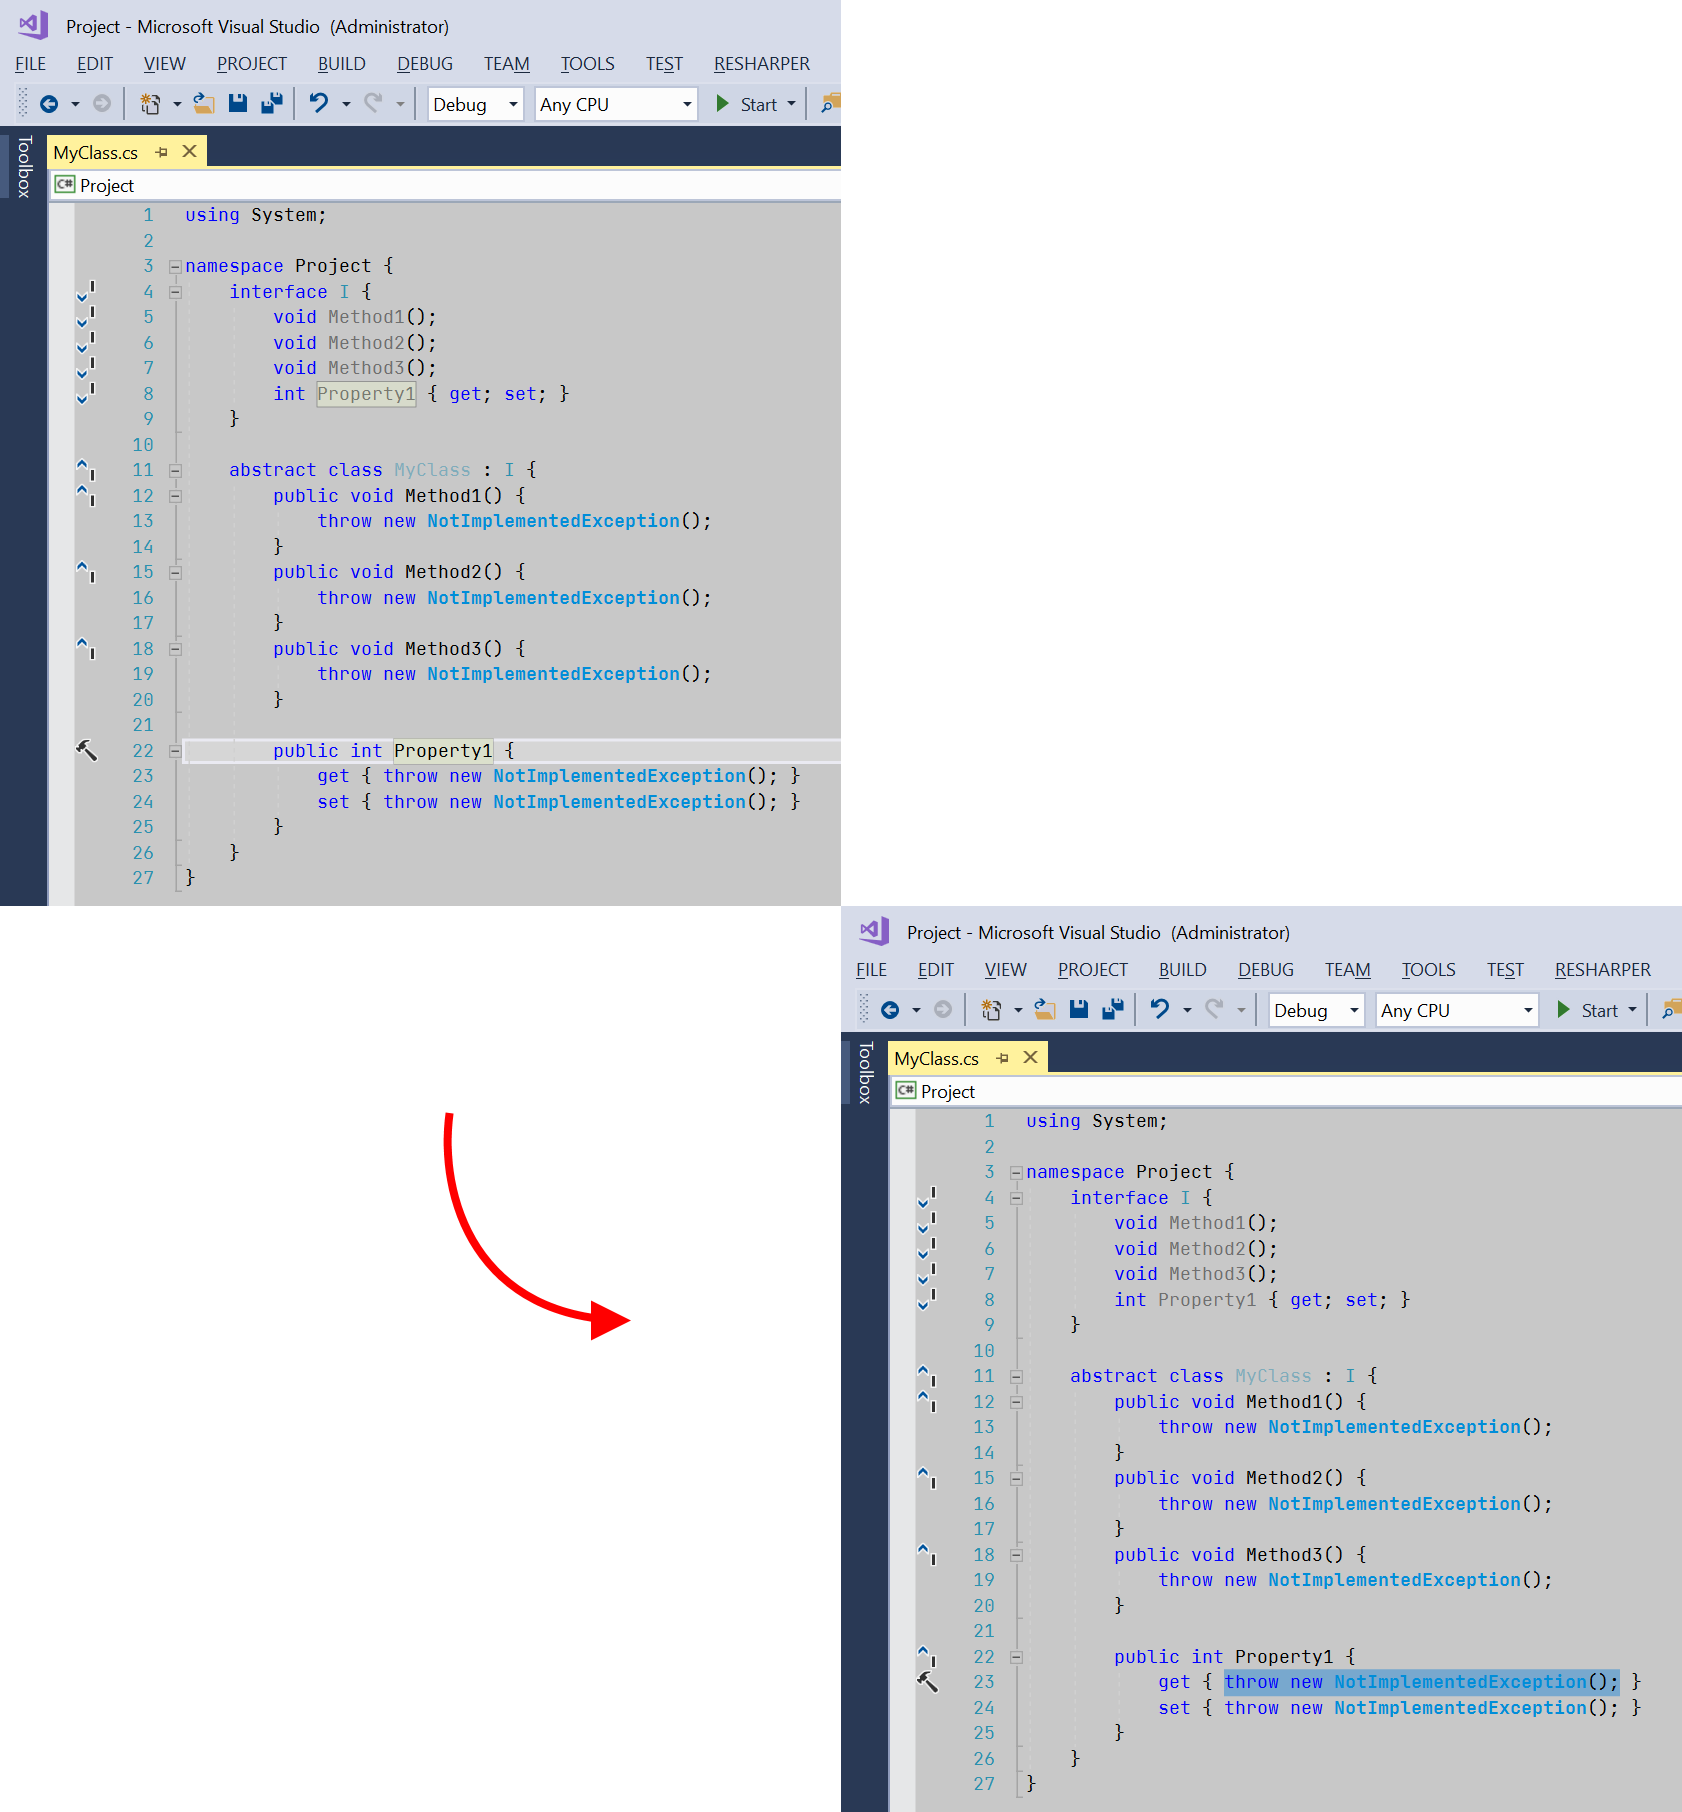
Task: Click New Project icon in bottom window toolbar
Action: [x=991, y=1009]
